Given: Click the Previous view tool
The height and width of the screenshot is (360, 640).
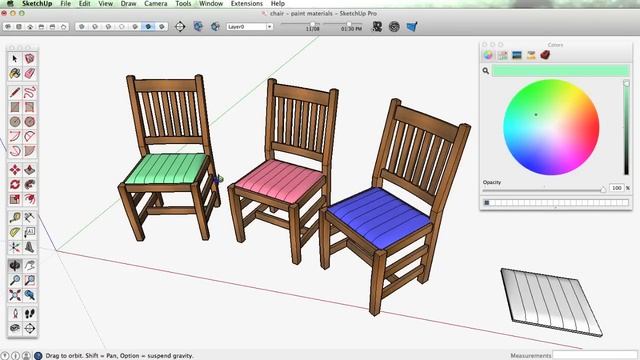Looking at the screenshot, I should coord(29,295).
